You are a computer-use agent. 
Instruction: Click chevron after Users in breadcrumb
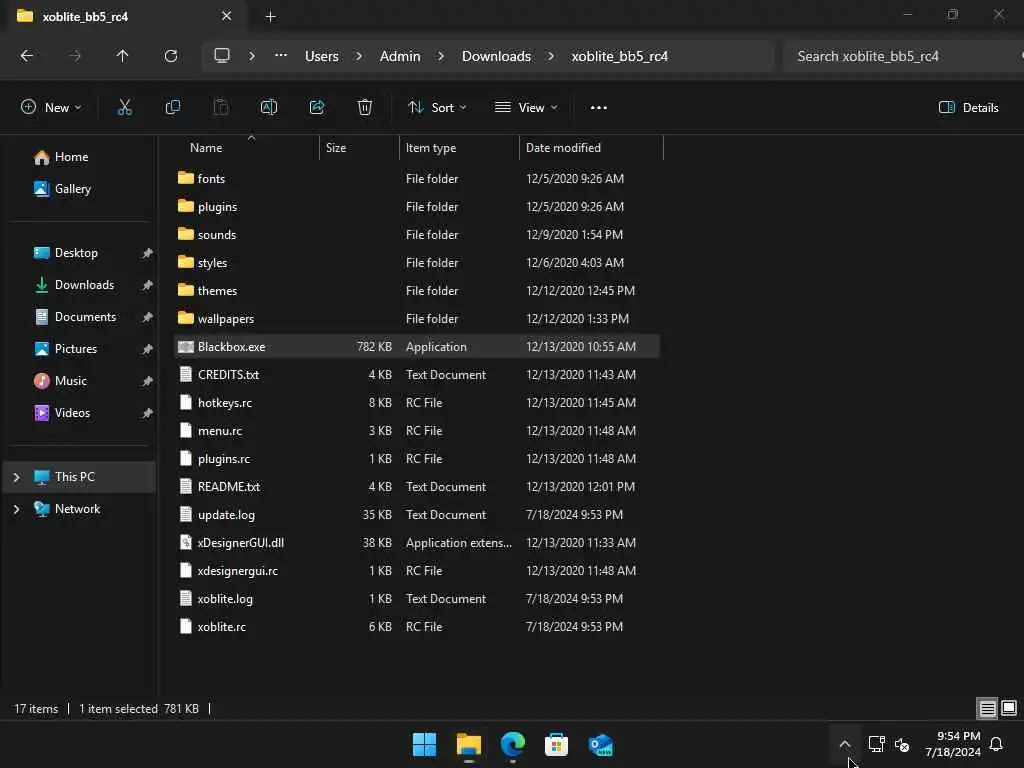click(359, 56)
